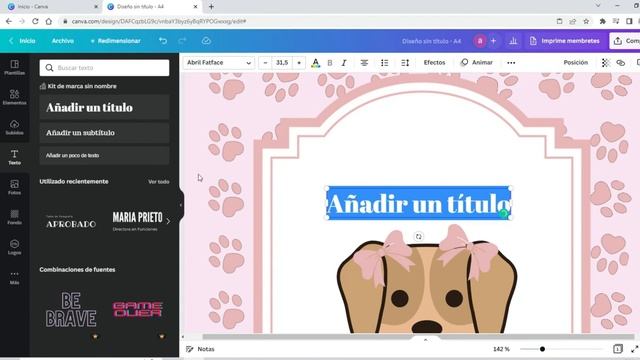This screenshot has width=640, height=360.
Task: Open the Elementos sidebar panel
Action: click(14, 97)
